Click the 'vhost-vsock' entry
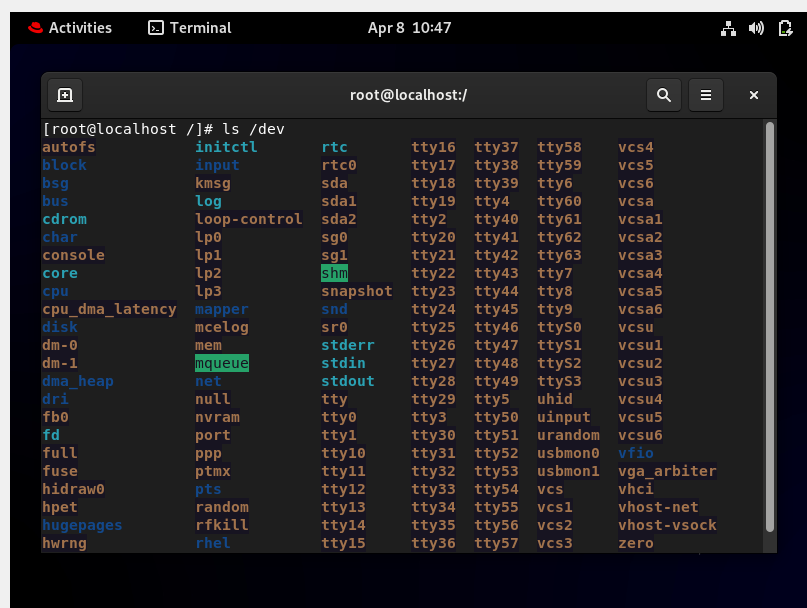807x608 pixels. pos(667,526)
